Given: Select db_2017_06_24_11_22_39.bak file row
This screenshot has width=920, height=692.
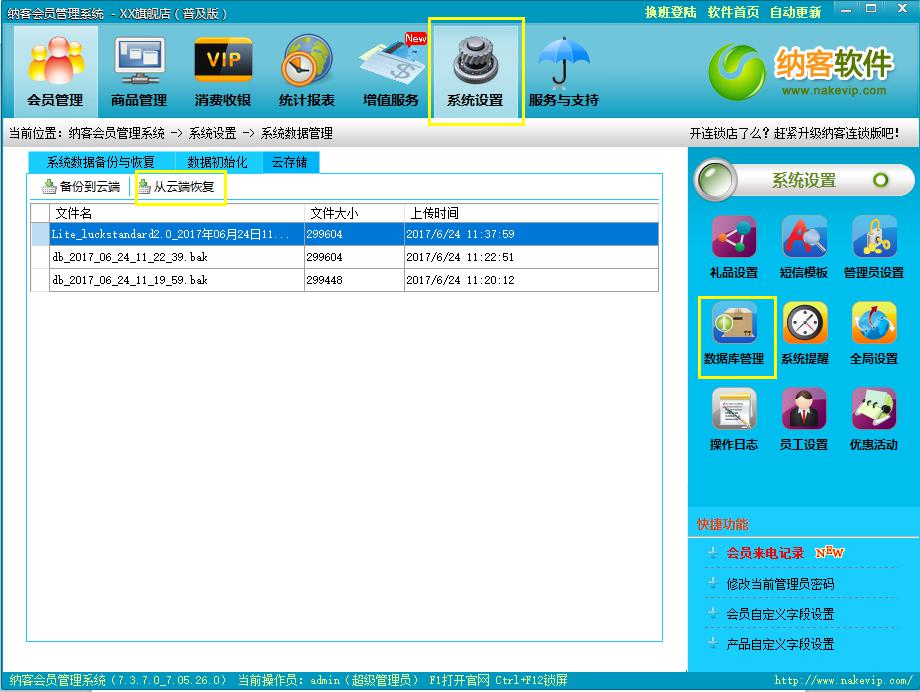Looking at the screenshot, I should tap(176, 257).
